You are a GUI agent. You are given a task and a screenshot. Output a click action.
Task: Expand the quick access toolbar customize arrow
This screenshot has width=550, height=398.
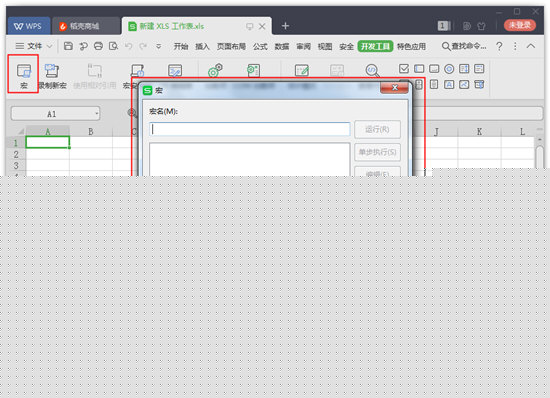click(x=159, y=46)
